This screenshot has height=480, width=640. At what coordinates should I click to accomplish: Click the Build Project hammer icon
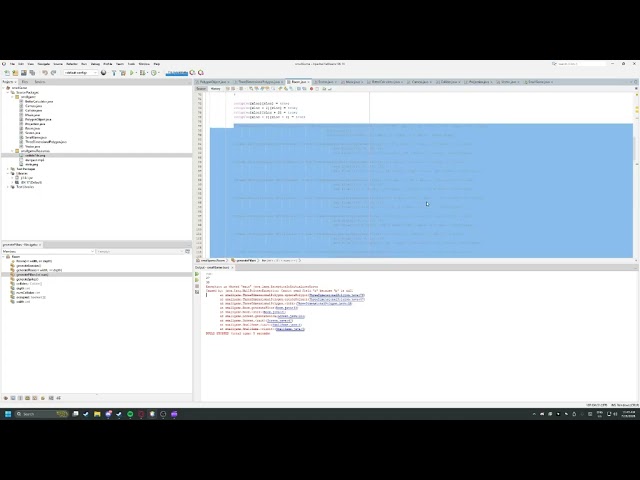click(x=114, y=73)
